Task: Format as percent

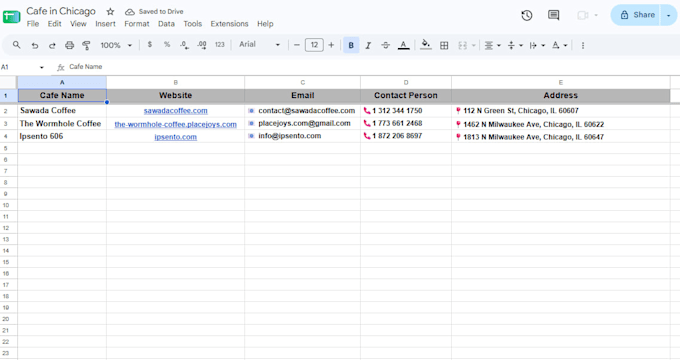Action: tap(167, 44)
